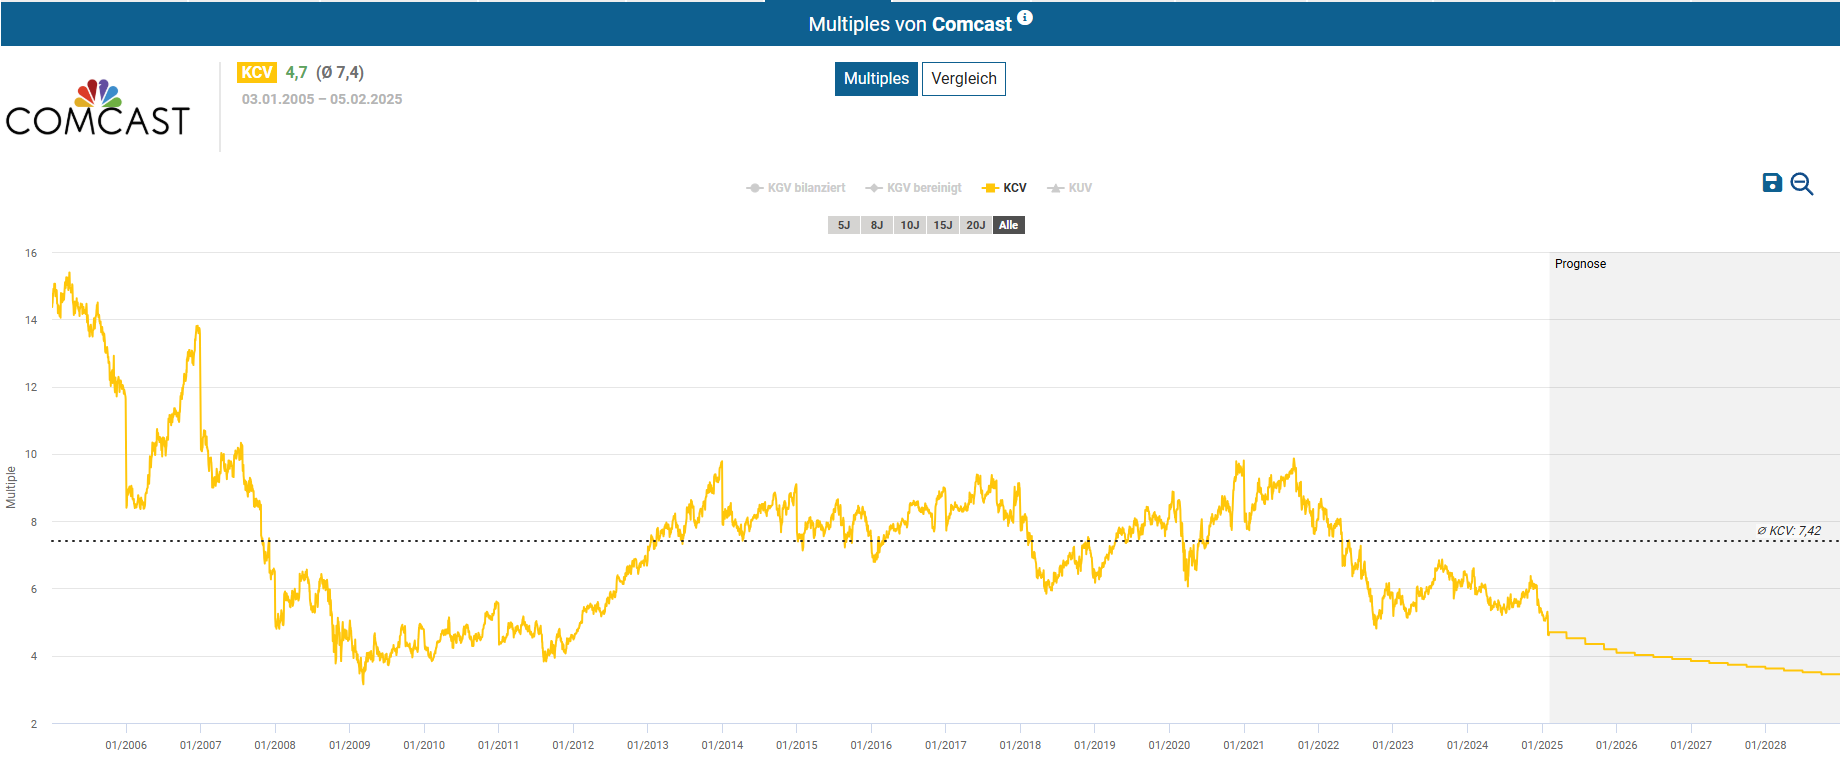The width and height of the screenshot is (1847, 766).
Task: Click the Prognose forecast area label
Action: pyautogui.click(x=1580, y=264)
